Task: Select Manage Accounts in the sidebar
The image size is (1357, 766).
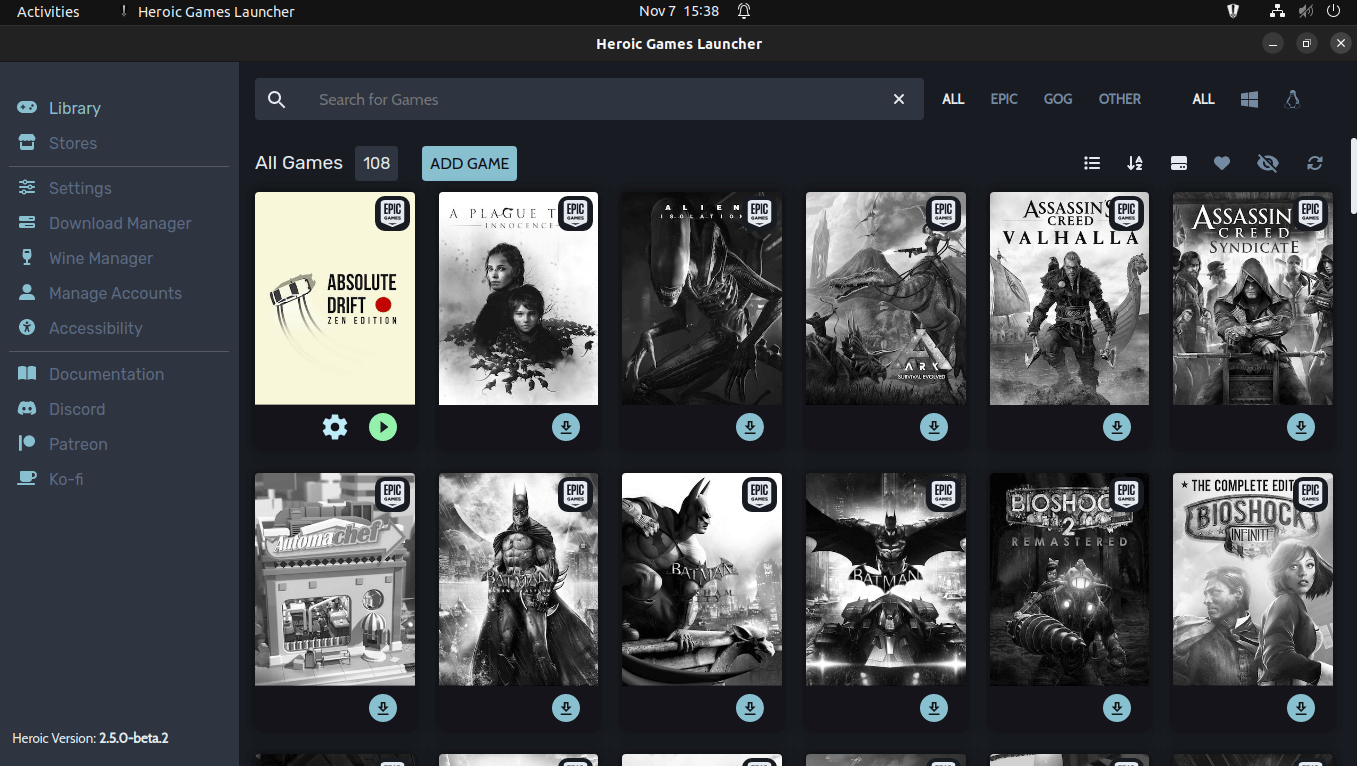Action: (115, 292)
